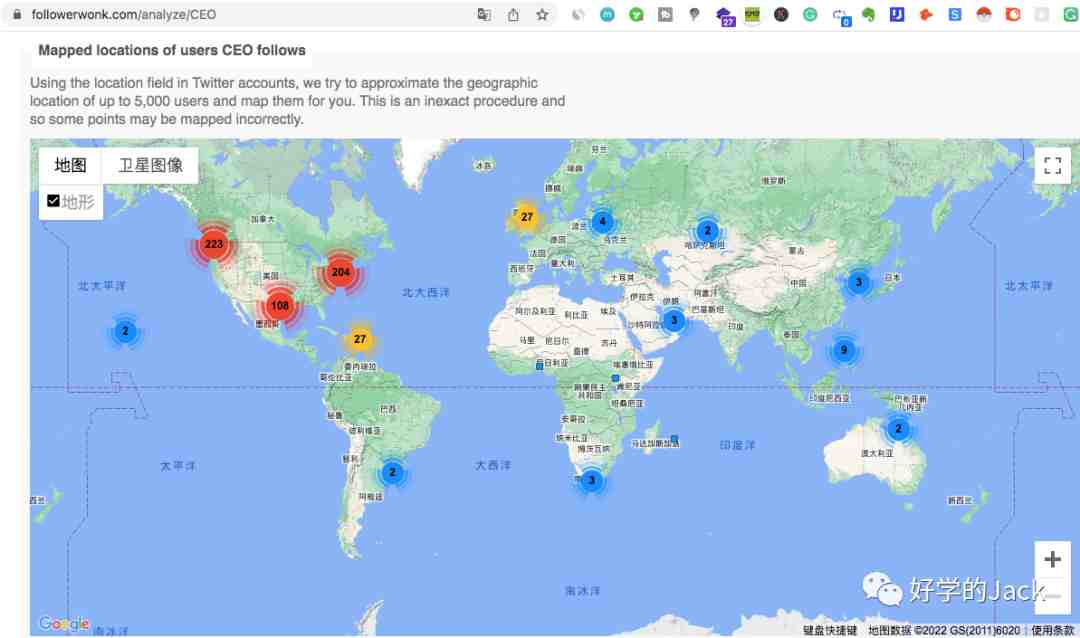Open the translate page icon

pyautogui.click(x=484, y=14)
